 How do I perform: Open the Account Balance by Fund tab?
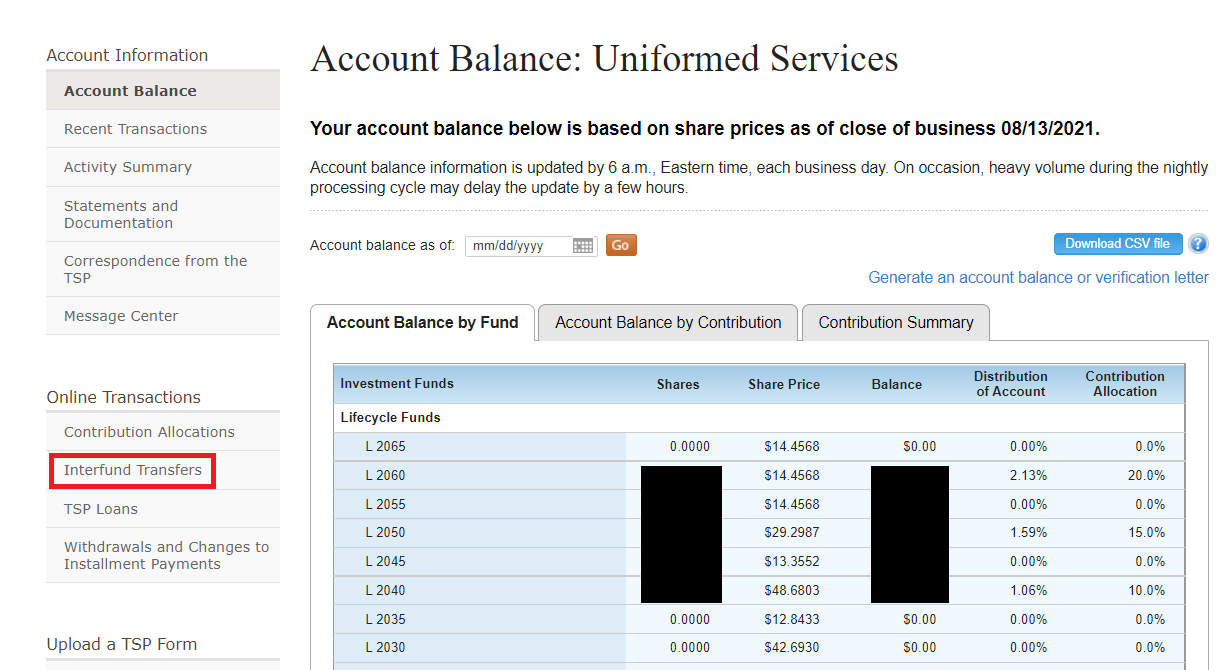coord(422,322)
